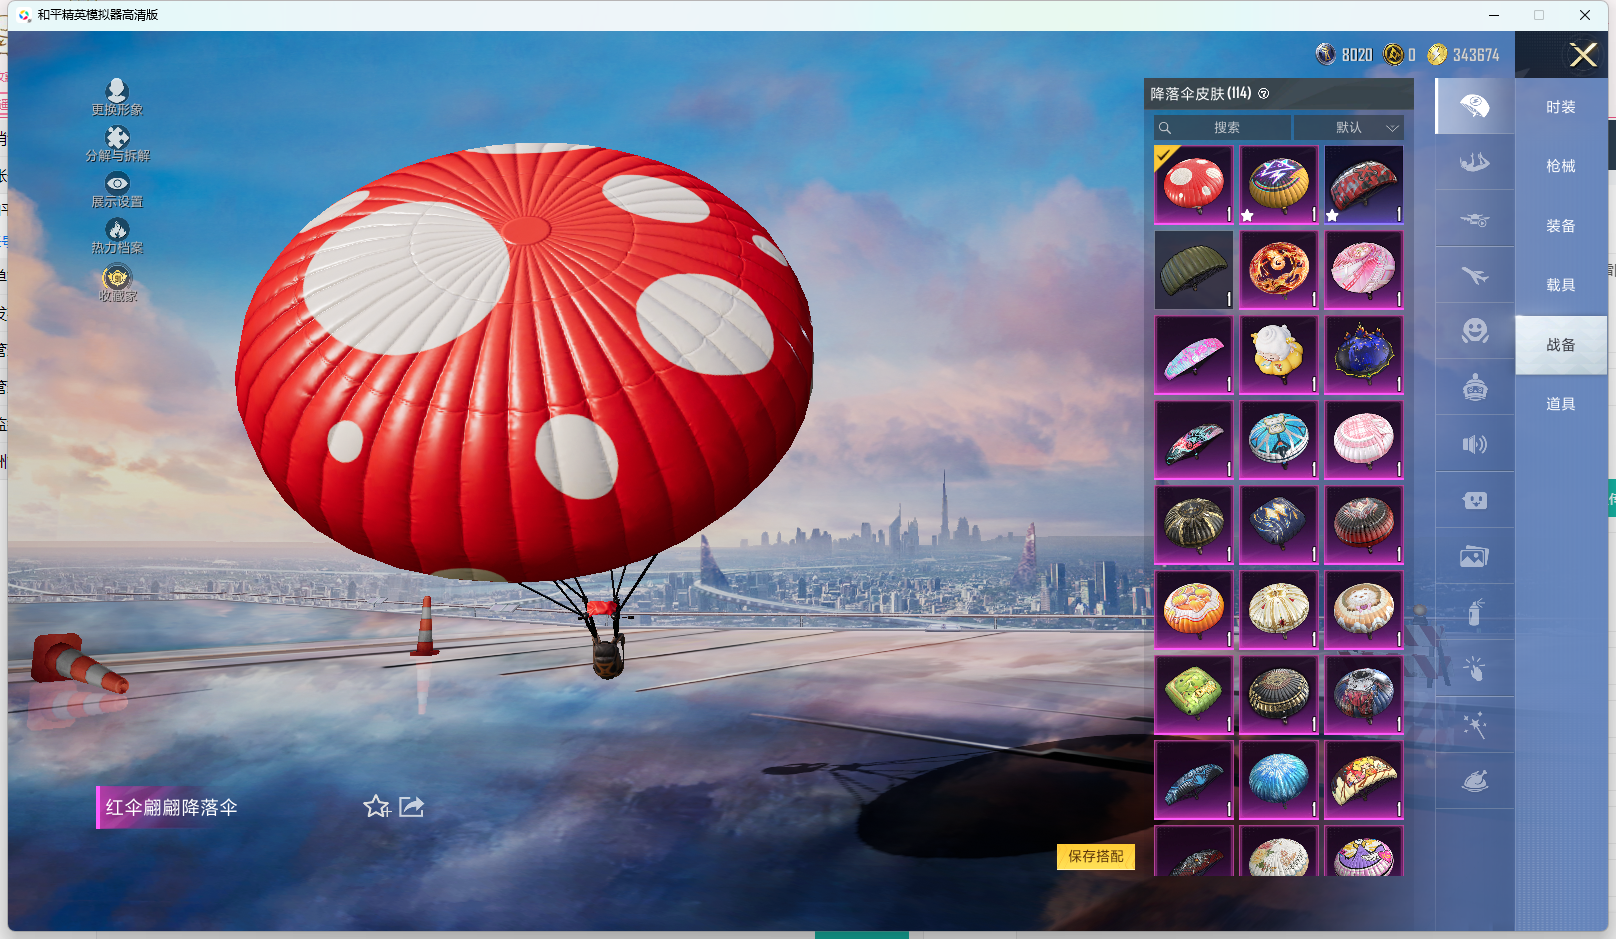Open the 收藏家 collector badge
This screenshot has width=1616, height=939.
click(117, 282)
